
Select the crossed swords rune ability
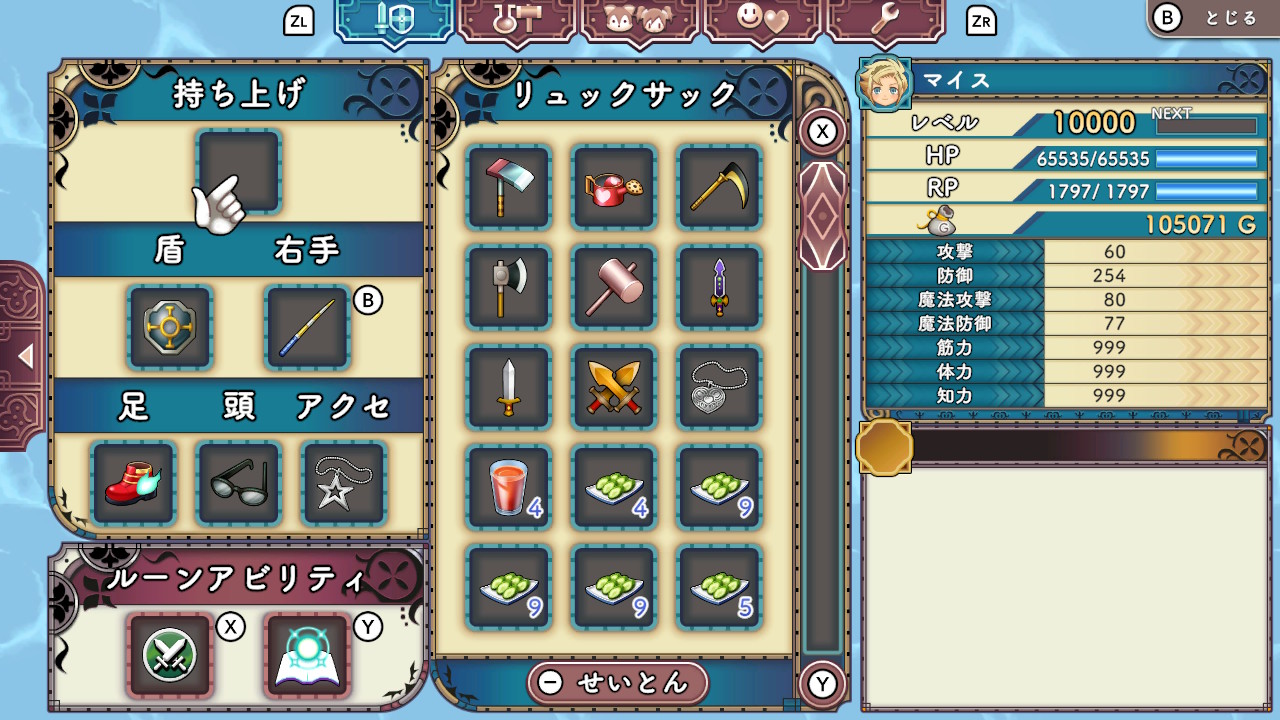pyautogui.click(x=170, y=655)
